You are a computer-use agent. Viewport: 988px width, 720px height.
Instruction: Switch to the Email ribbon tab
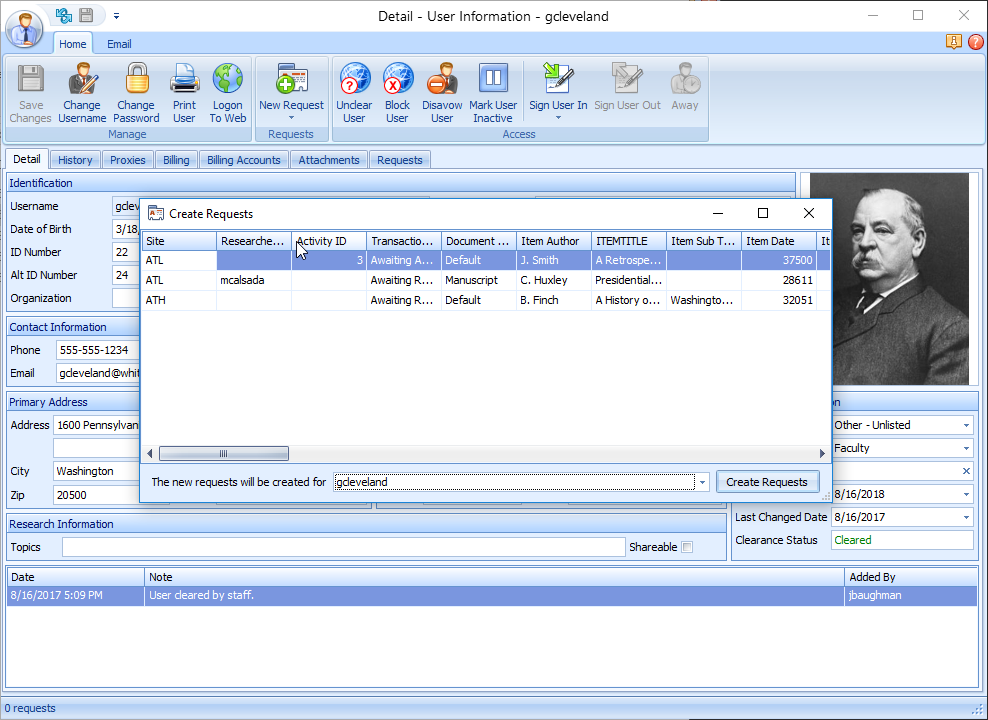(x=119, y=43)
